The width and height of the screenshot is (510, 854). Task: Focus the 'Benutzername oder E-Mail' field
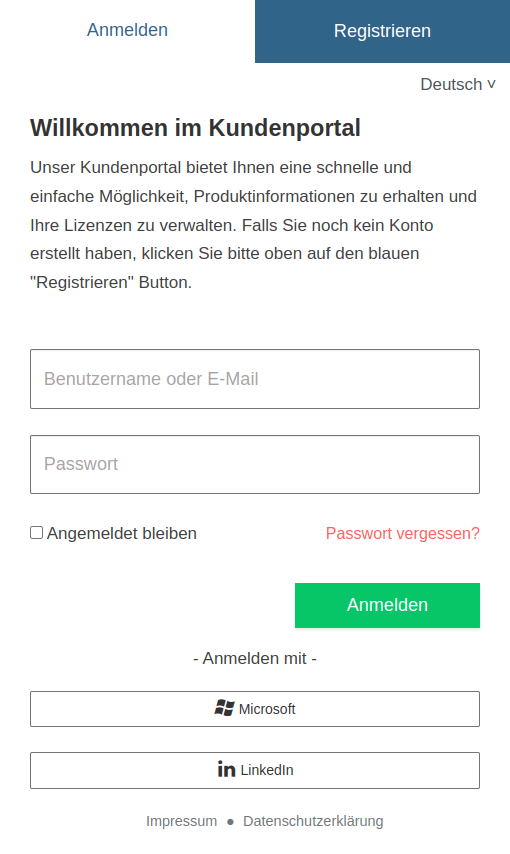[255, 379]
